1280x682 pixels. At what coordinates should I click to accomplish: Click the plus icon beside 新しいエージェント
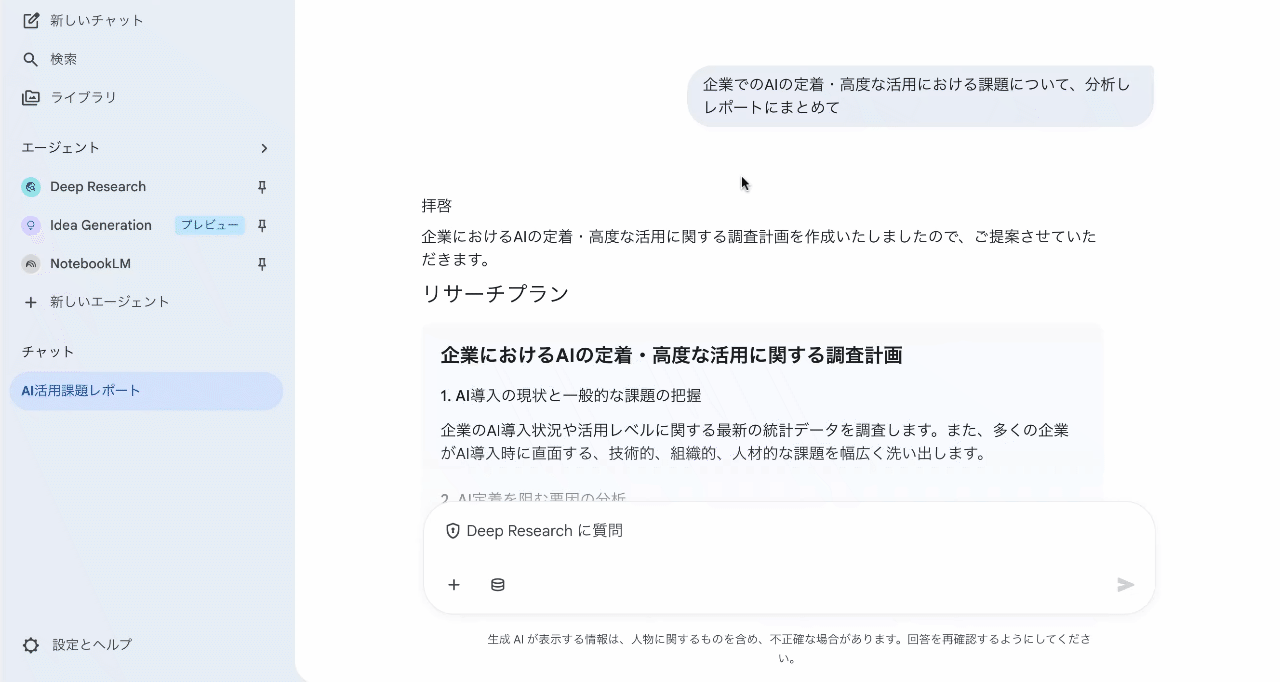[31, 302]
